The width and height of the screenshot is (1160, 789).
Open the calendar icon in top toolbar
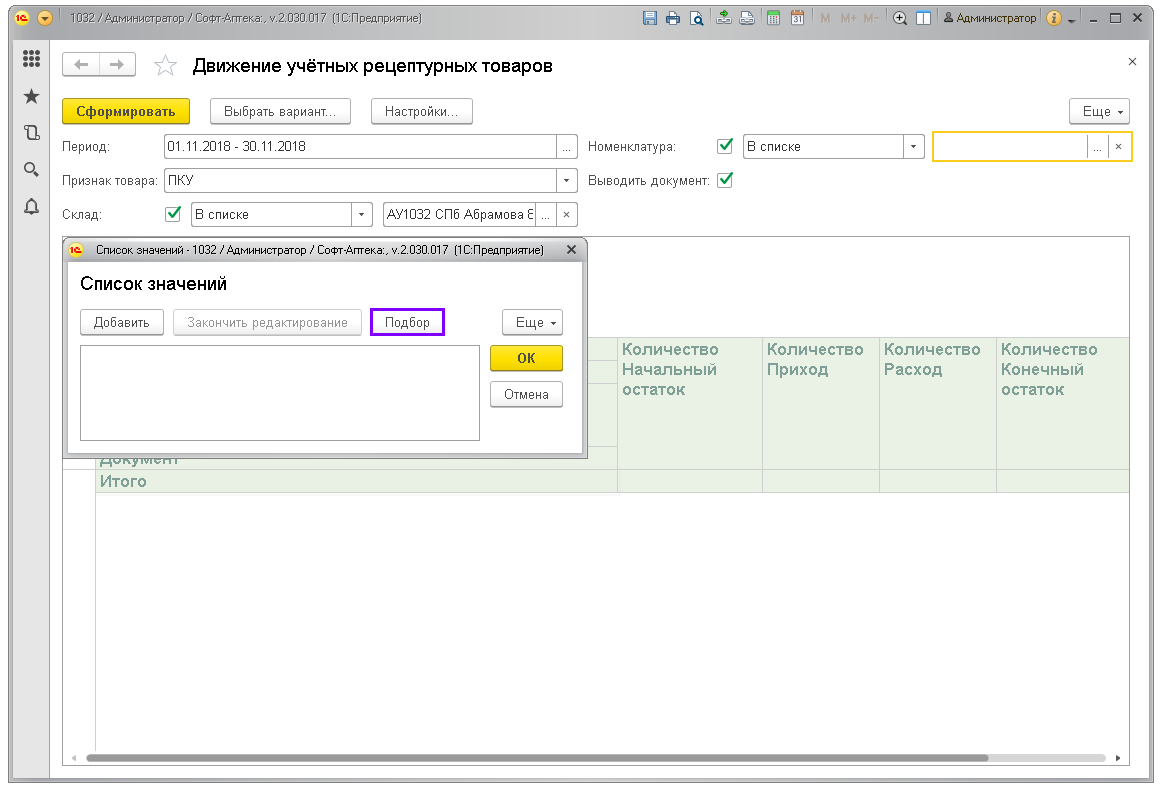click(797, 18)
